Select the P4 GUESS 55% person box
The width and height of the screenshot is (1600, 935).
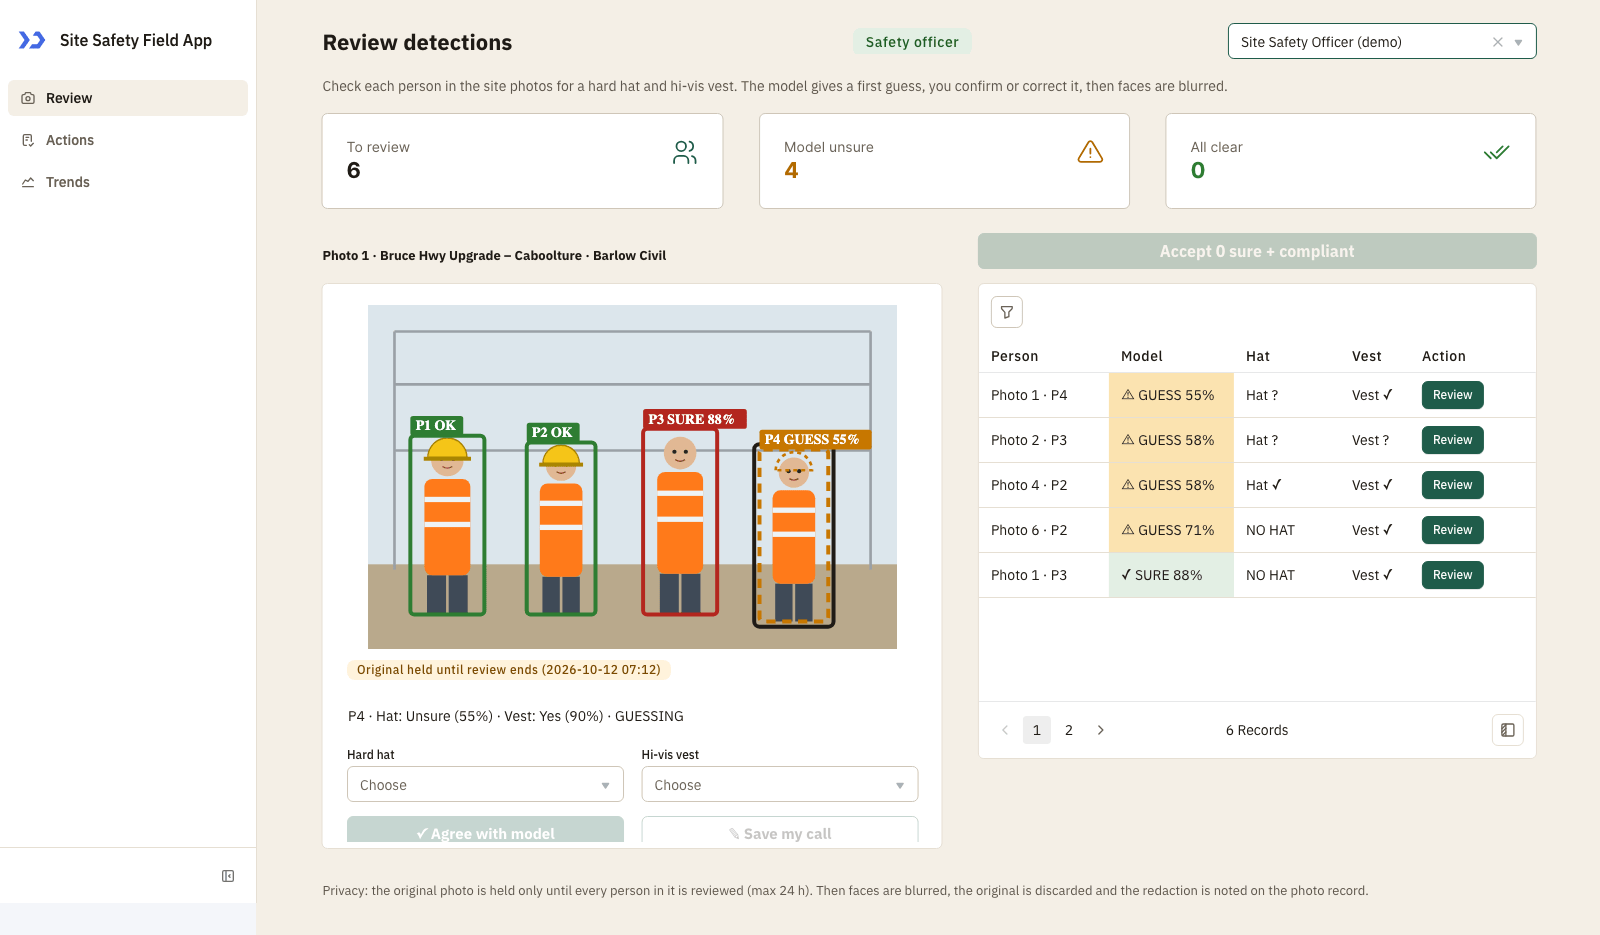(x=793, y=535)
